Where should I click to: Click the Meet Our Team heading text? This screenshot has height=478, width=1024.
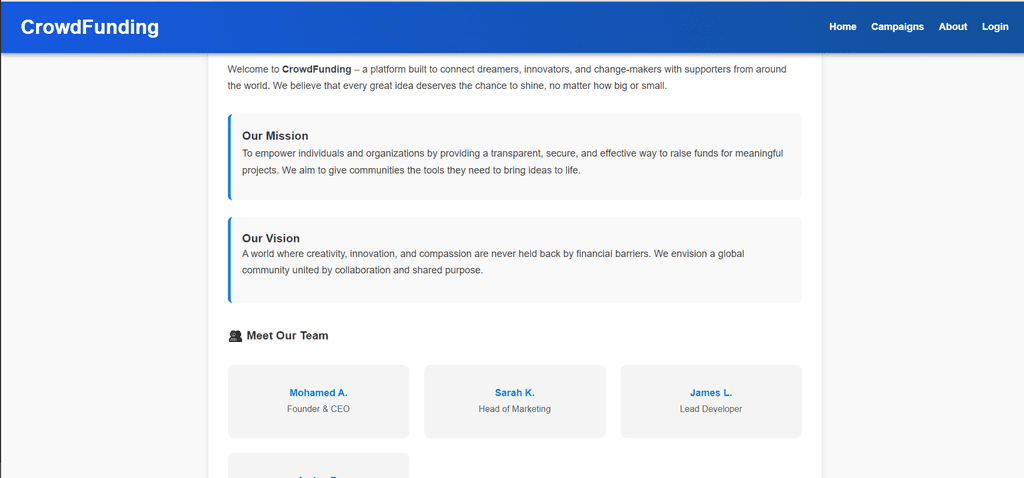(287, 336)
